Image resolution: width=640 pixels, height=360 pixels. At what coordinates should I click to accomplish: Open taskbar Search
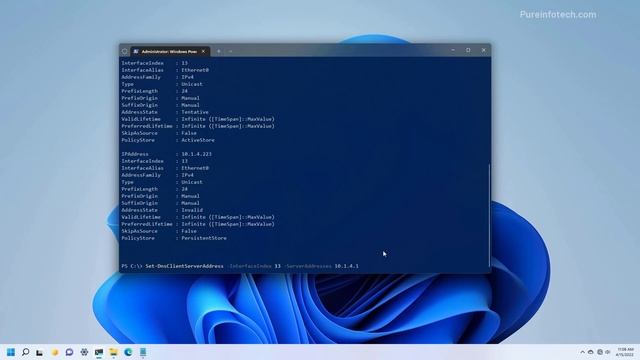tap(25, 352)
